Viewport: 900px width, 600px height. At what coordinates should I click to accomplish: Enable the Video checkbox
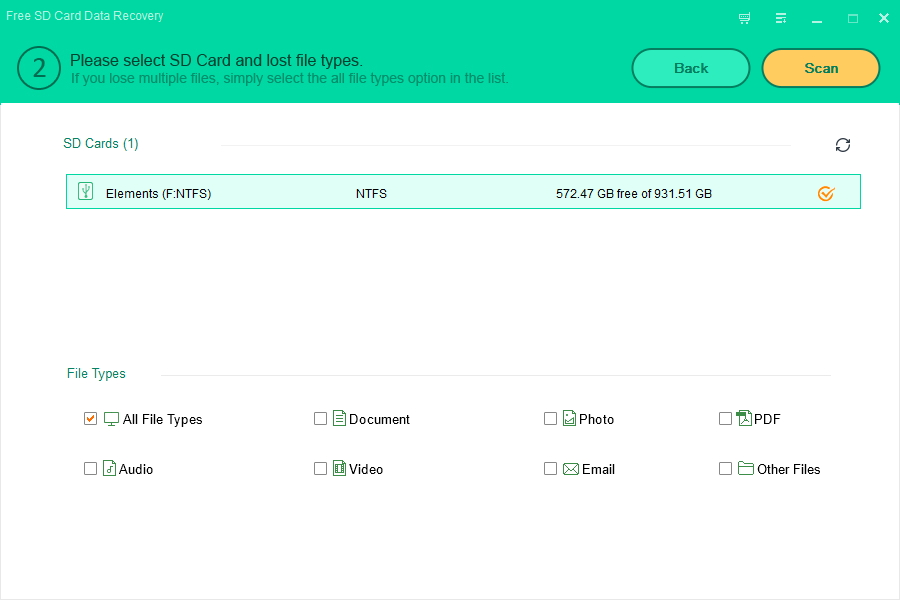pos(320,469)
